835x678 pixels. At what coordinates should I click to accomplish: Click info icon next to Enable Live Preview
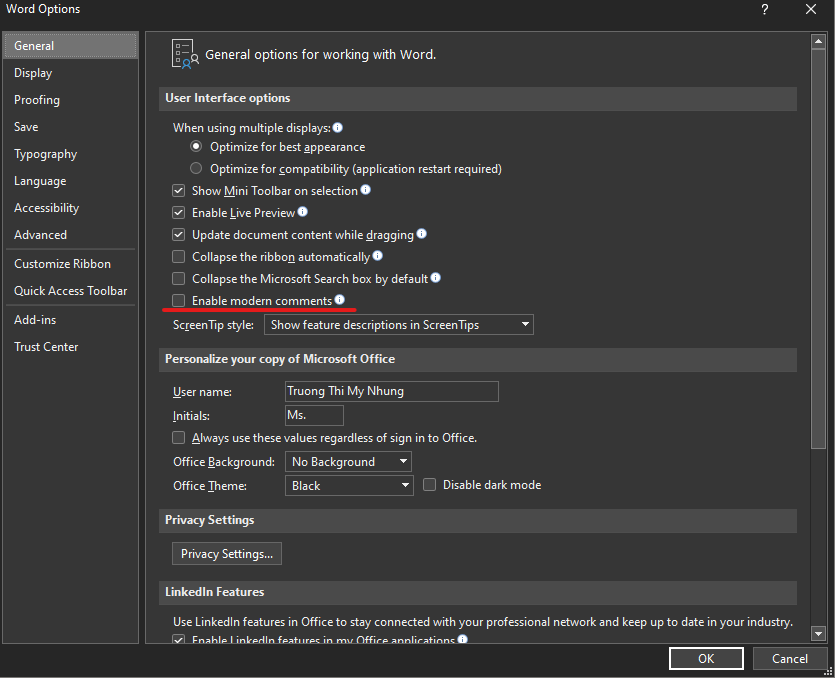(x=302, y=212)
